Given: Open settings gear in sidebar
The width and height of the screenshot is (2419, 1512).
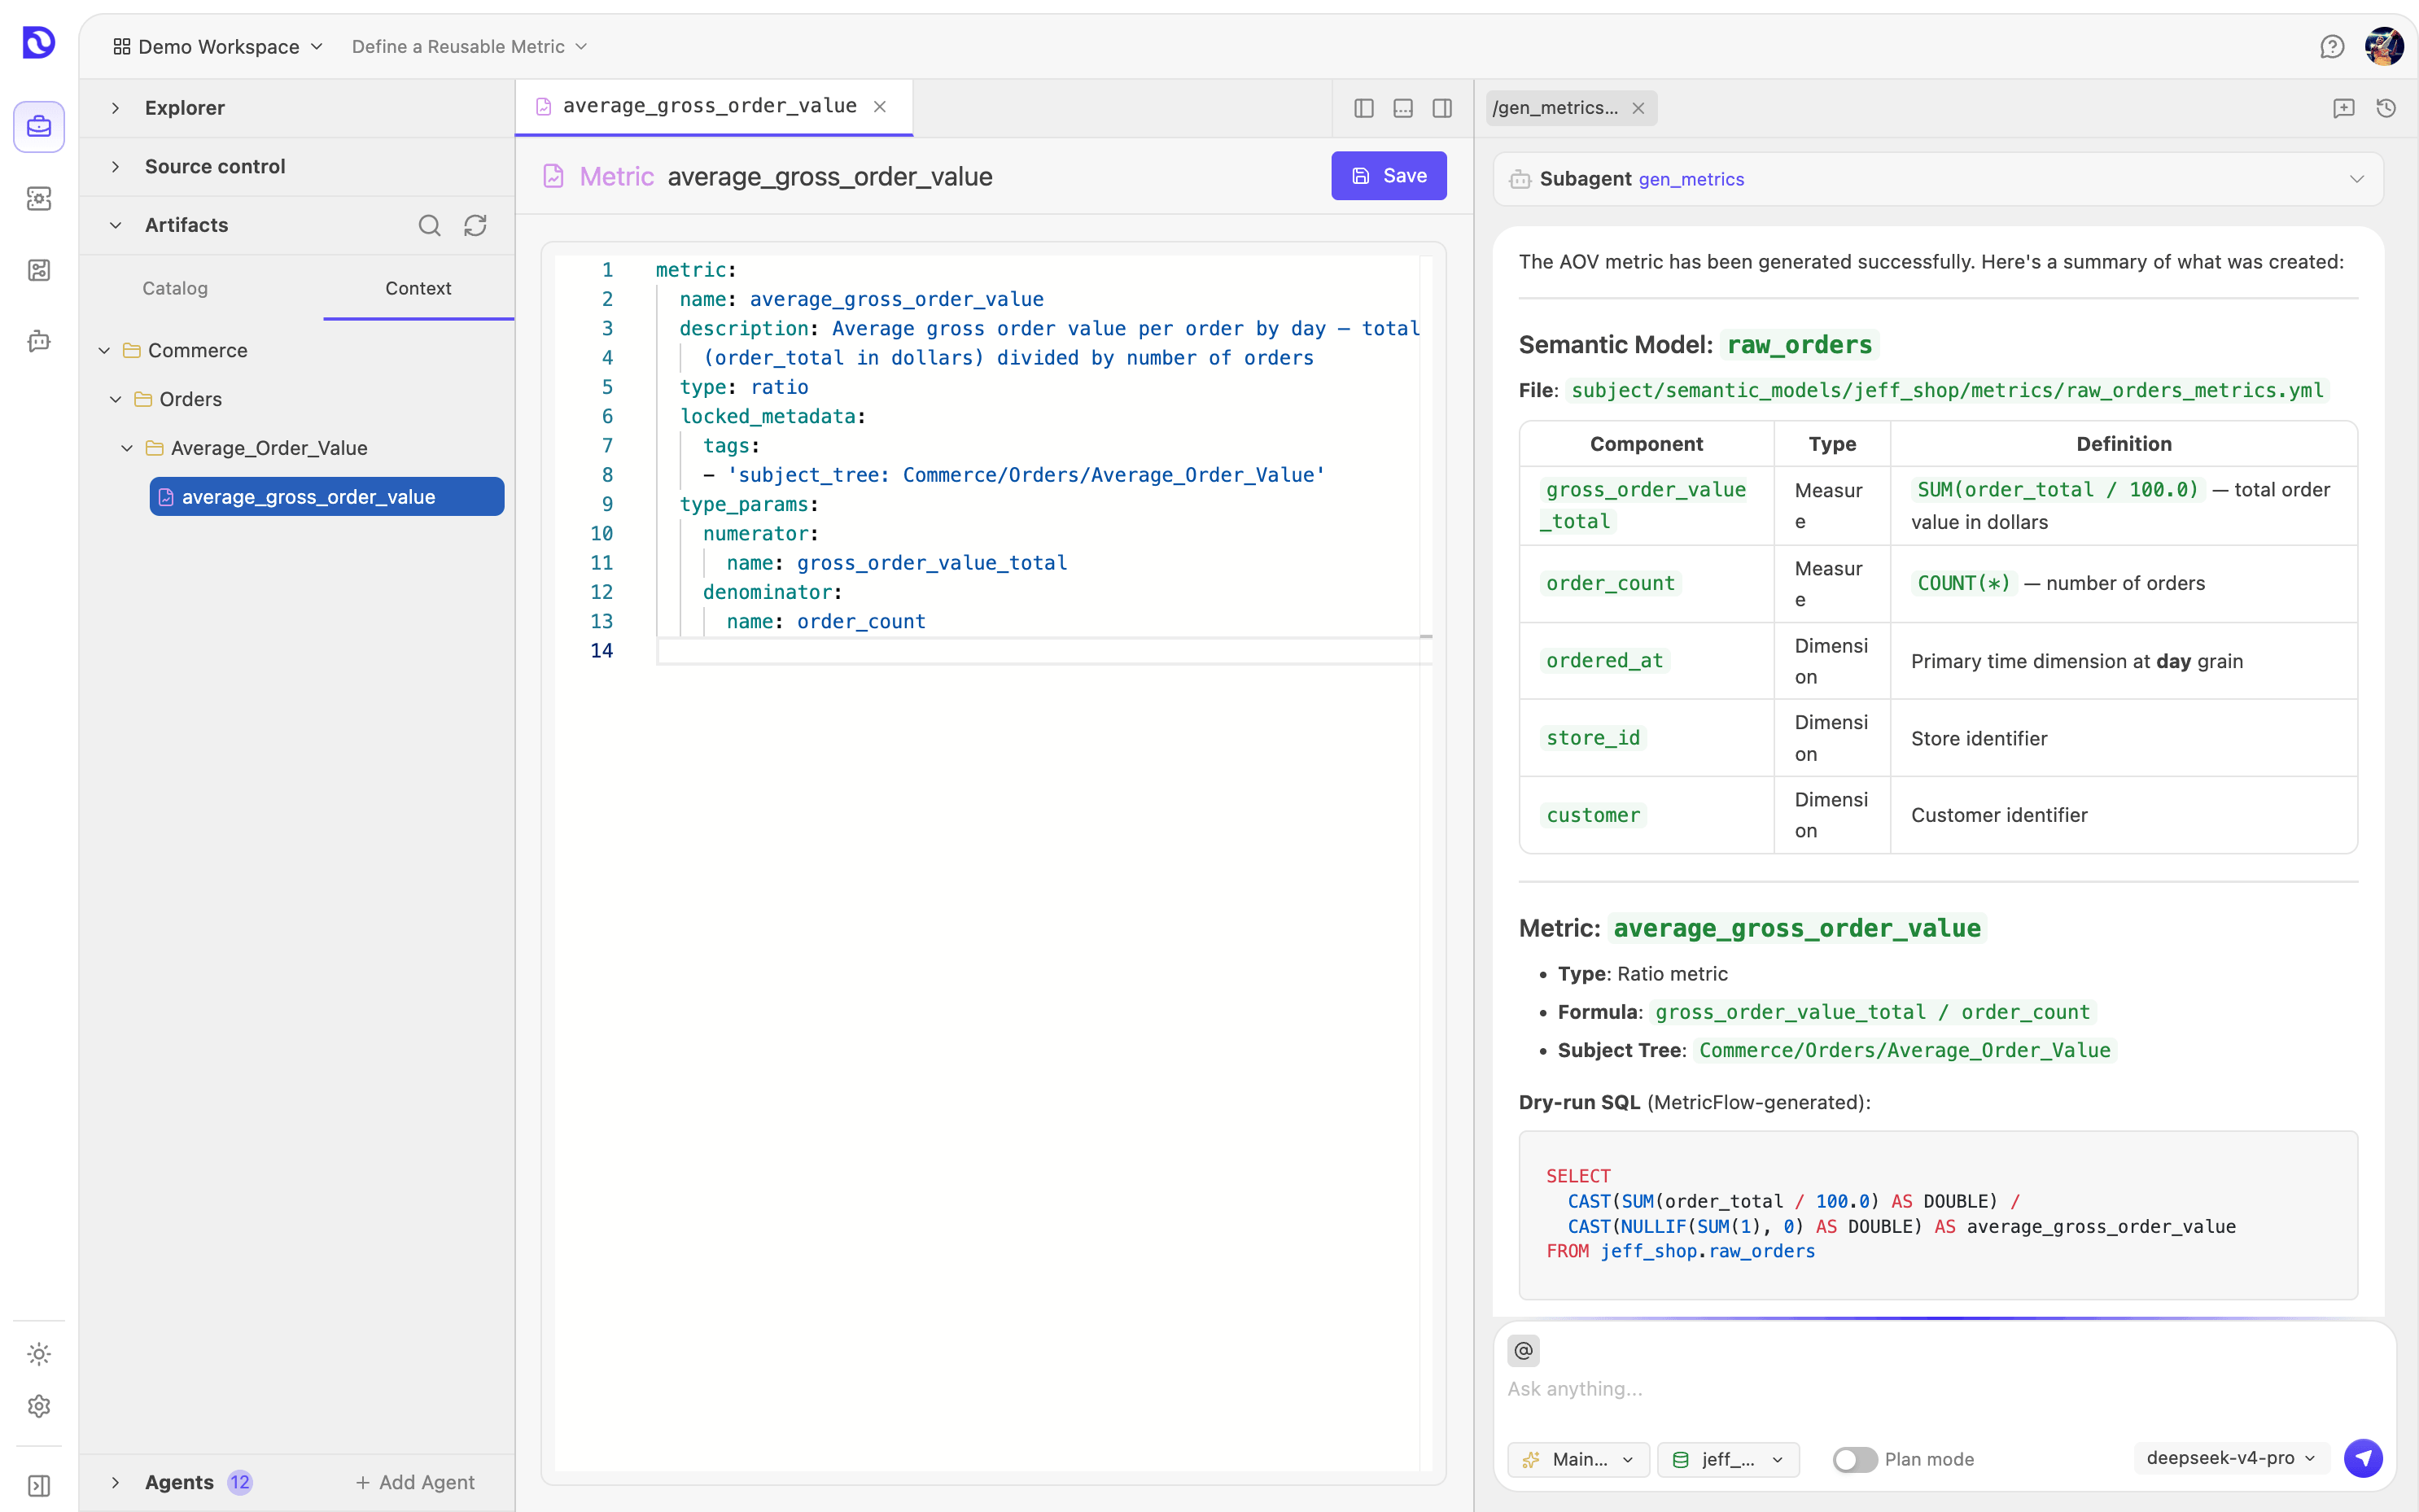Looking at the screenshot, I should pos(39,1406).
